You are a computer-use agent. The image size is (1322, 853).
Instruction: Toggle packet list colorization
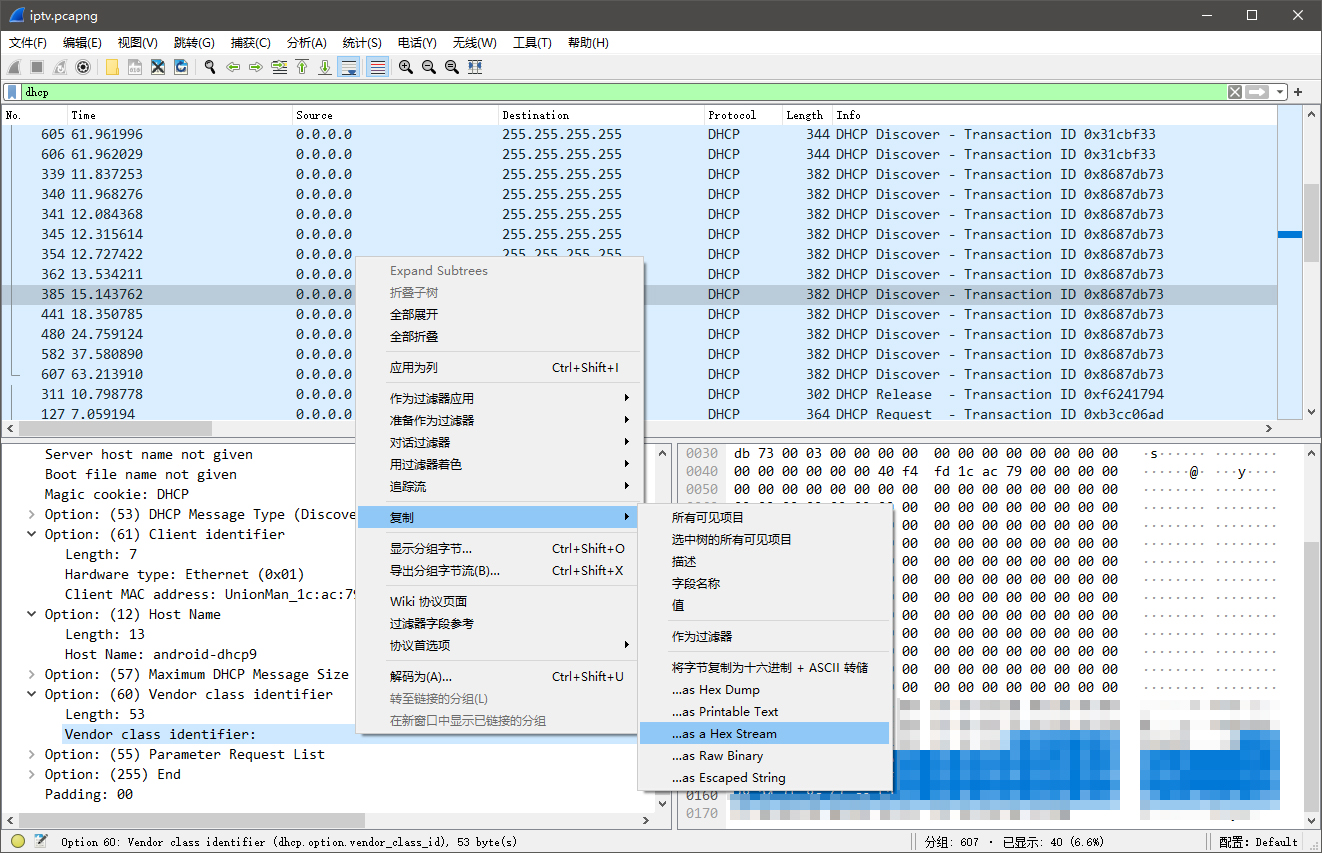pyautogui.click(x=377, y=67)
